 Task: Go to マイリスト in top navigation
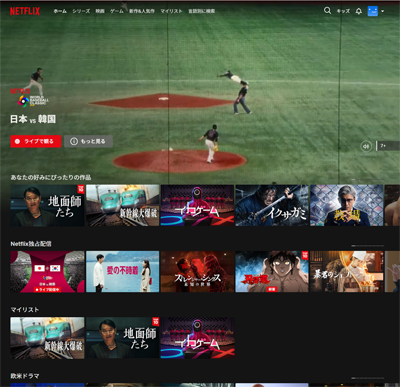pos(171,11)
